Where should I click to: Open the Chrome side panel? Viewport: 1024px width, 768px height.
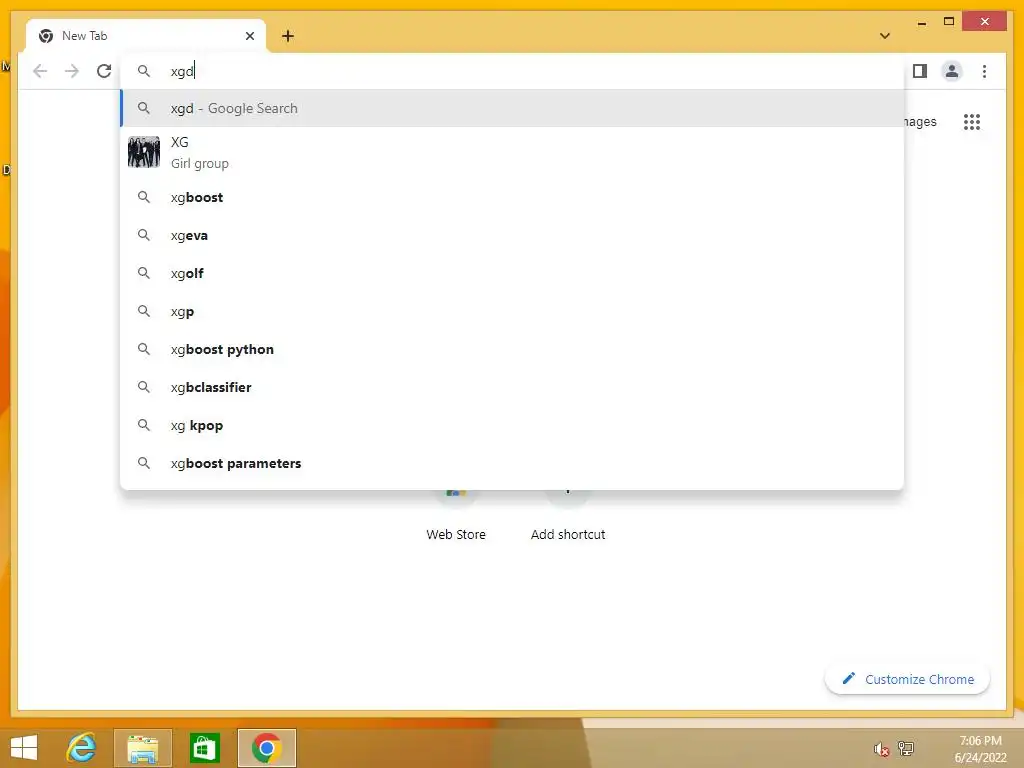coord(920,71)
